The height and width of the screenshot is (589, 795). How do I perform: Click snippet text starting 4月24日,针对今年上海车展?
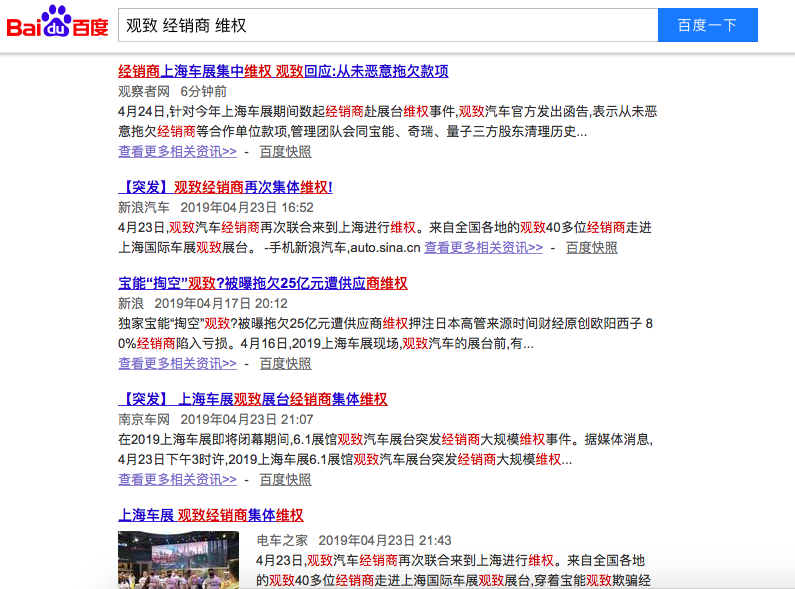(x=388, y=122)
